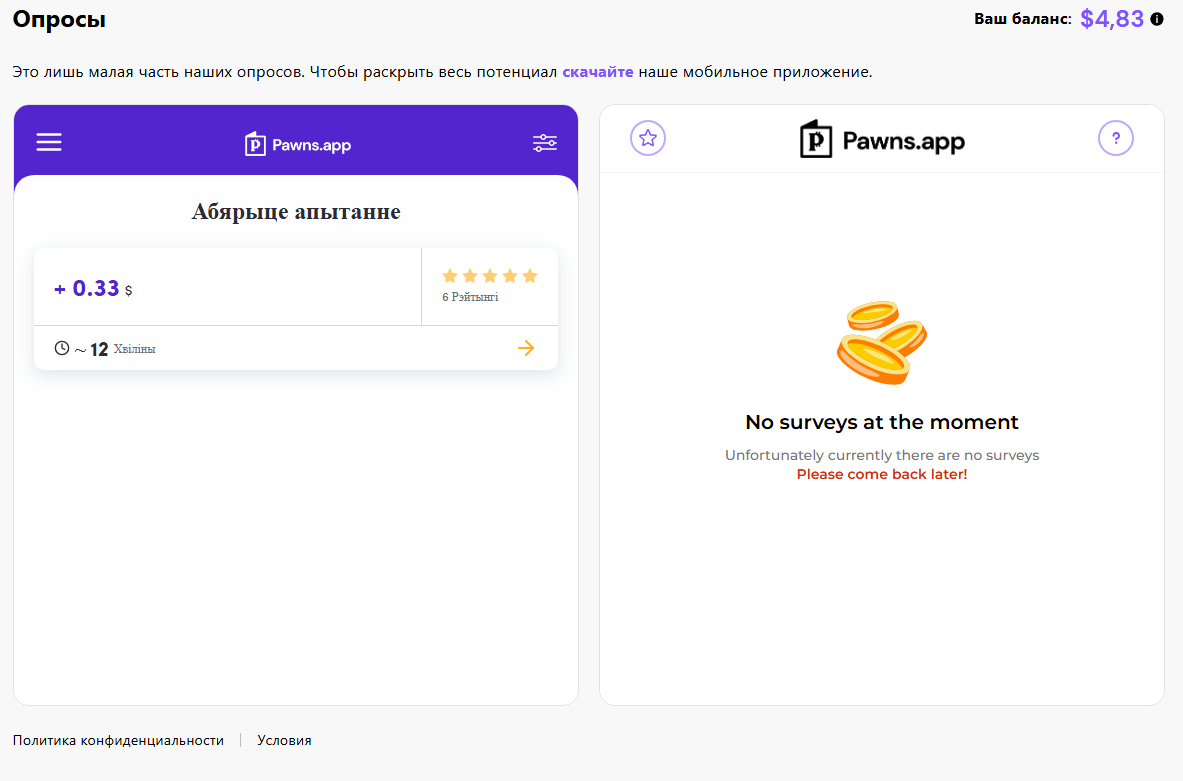1183x781 pixels.
Task: Click black Pawns.app logo in right panel
Action: pyautogui.click(x=882, y=140)
